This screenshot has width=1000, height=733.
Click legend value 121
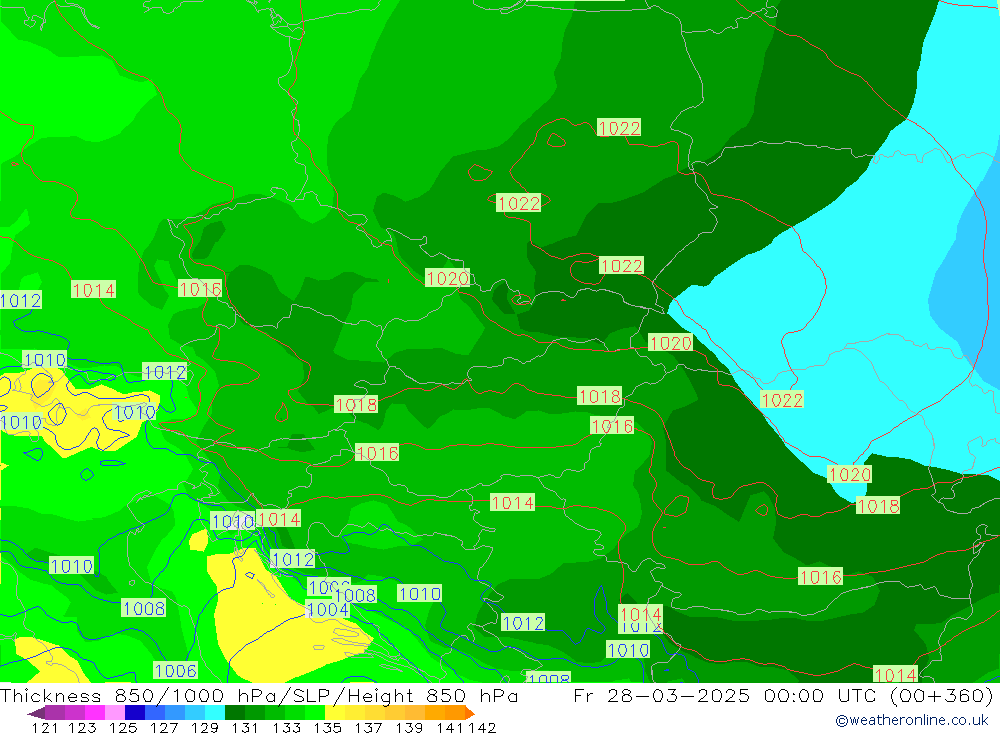(x=45, y=727)
